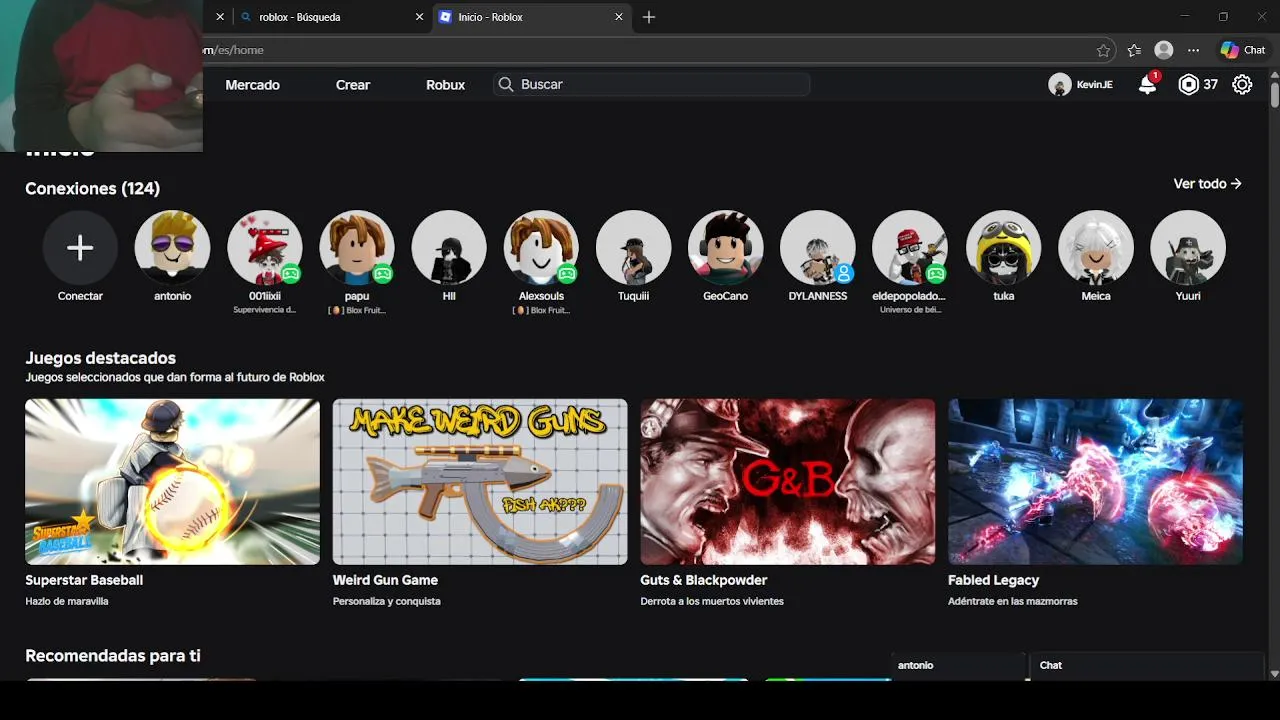The height and width of the screenshot is (720, 1280).
Task: Open DYLANNESS's avatar
Action: click(818, 248)
